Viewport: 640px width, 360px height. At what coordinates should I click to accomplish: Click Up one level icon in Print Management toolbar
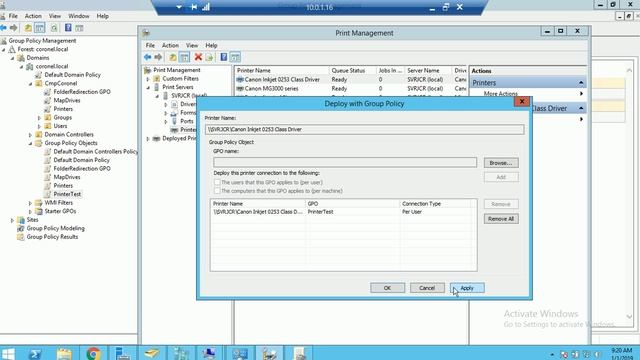tap(173, 57)
